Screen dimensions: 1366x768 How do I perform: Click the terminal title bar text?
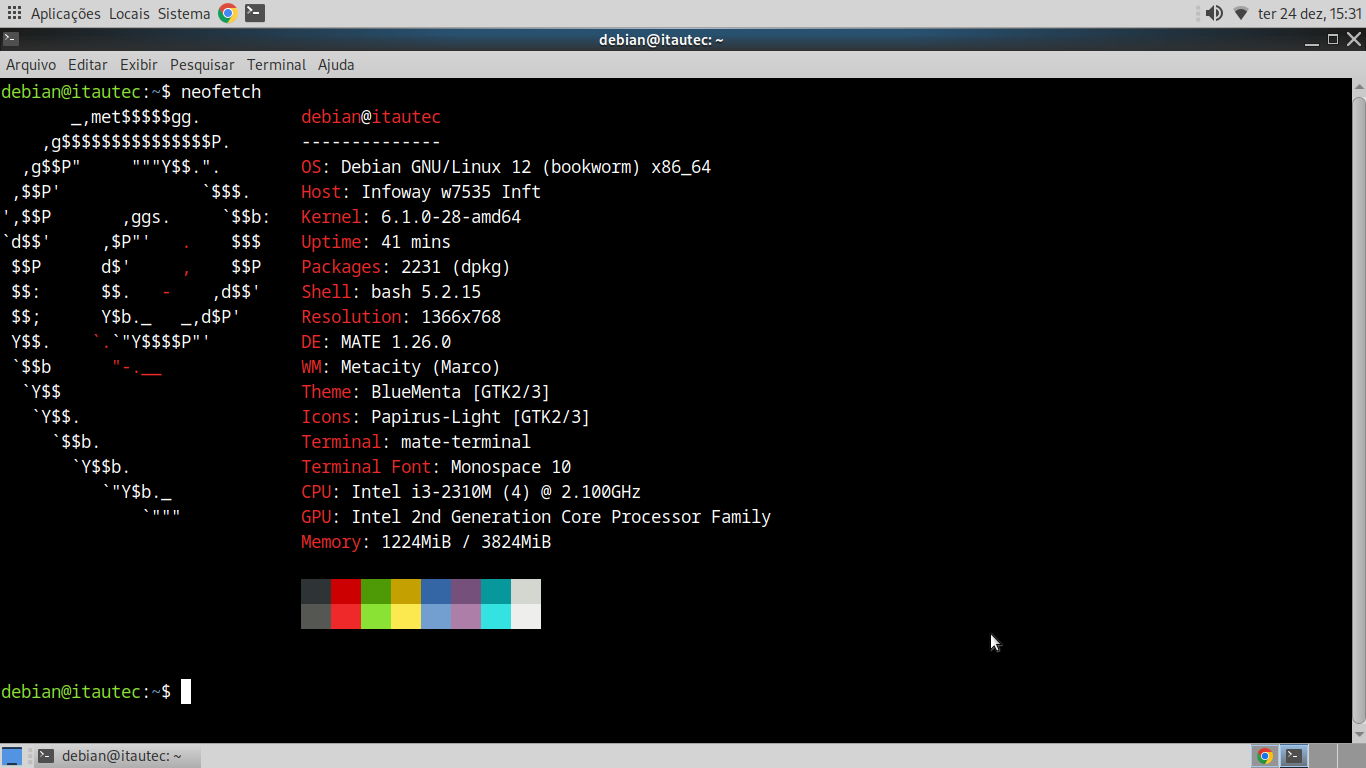pos(661,40)
